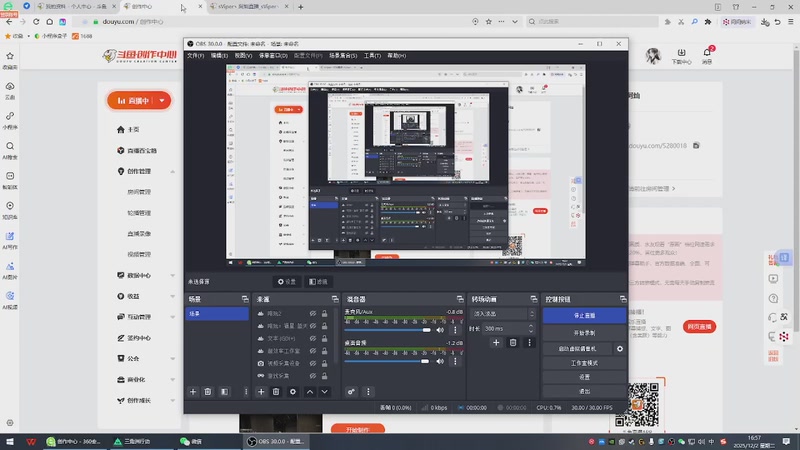Open transition properties three-dot menu
Screen dimensions: 800x450
pos(530,343)
